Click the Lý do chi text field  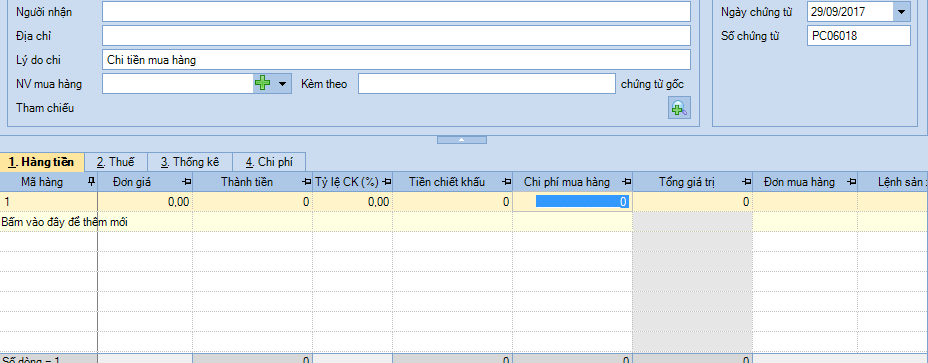[397, 60]
